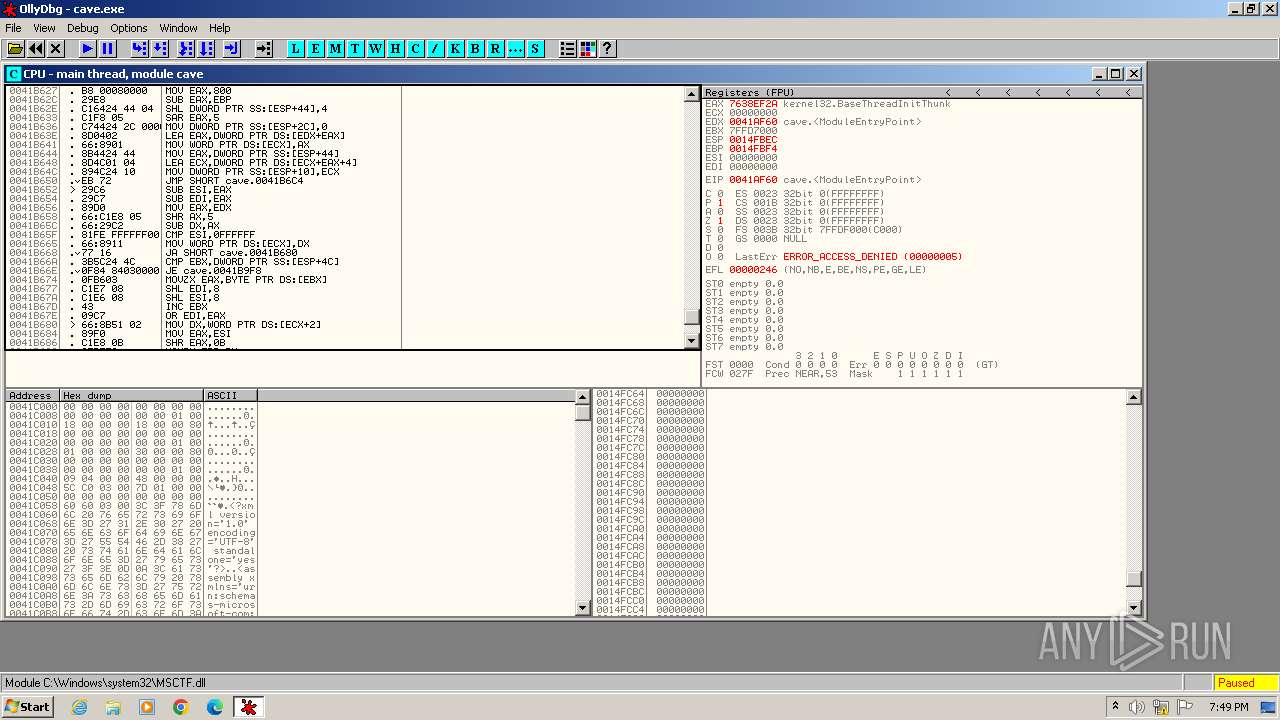Click the volume speaker tray icon
Screen dimensions: 1280x720
[1136, 707]
